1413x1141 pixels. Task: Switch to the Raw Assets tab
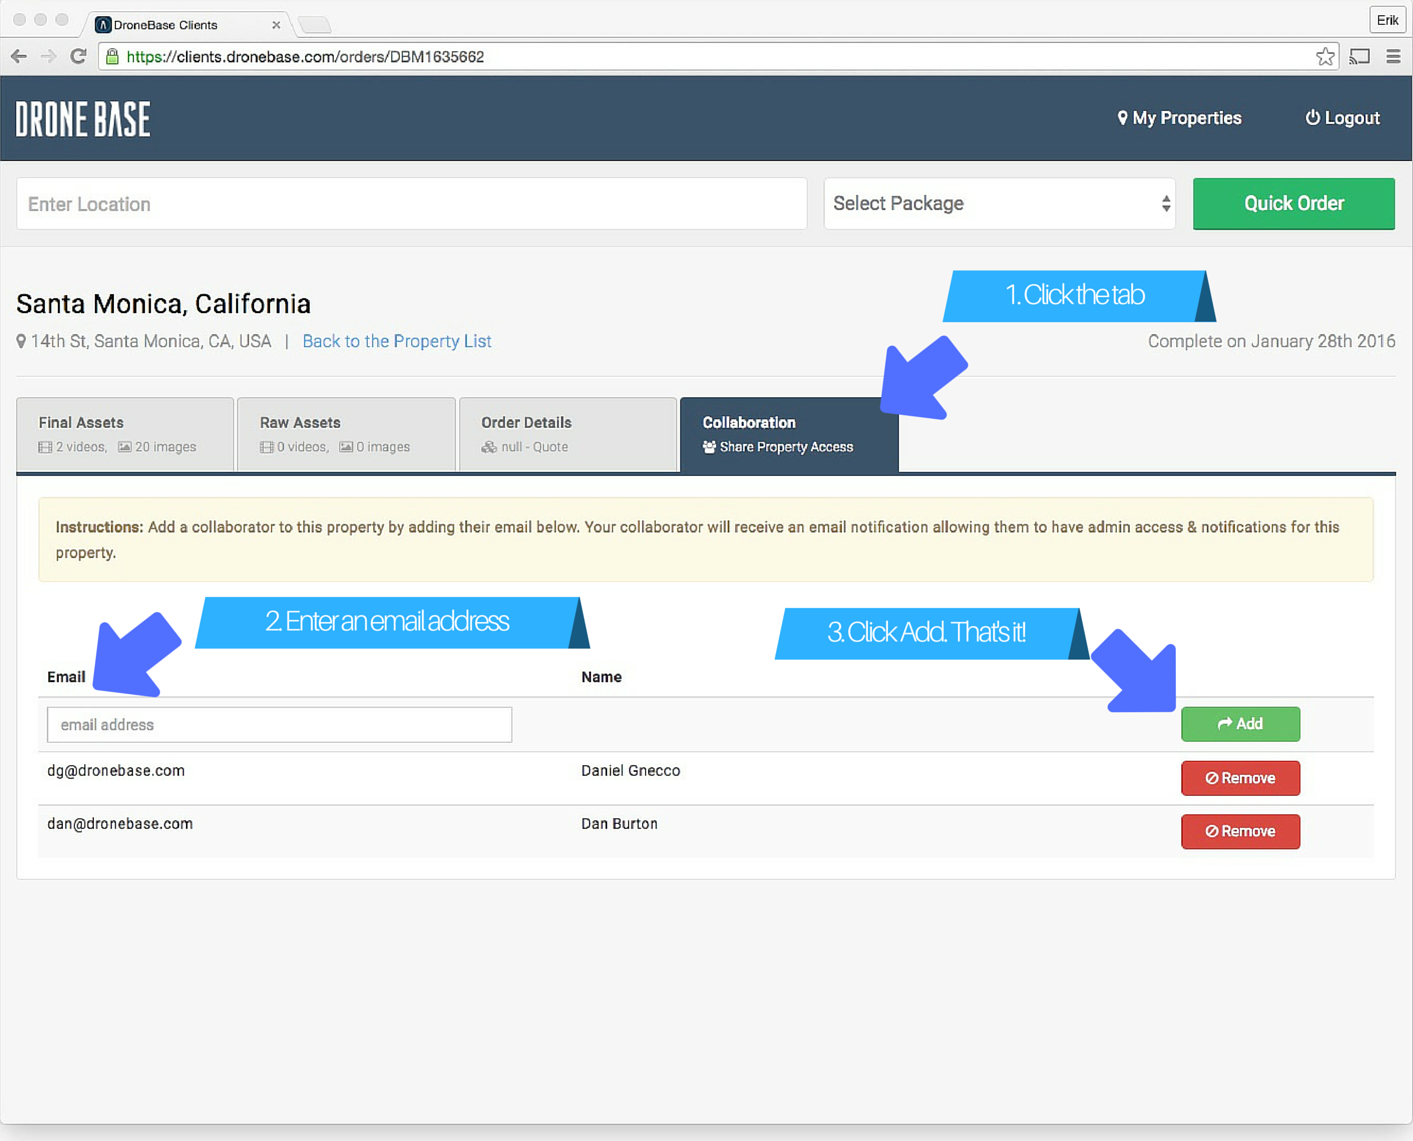(346, 434)
